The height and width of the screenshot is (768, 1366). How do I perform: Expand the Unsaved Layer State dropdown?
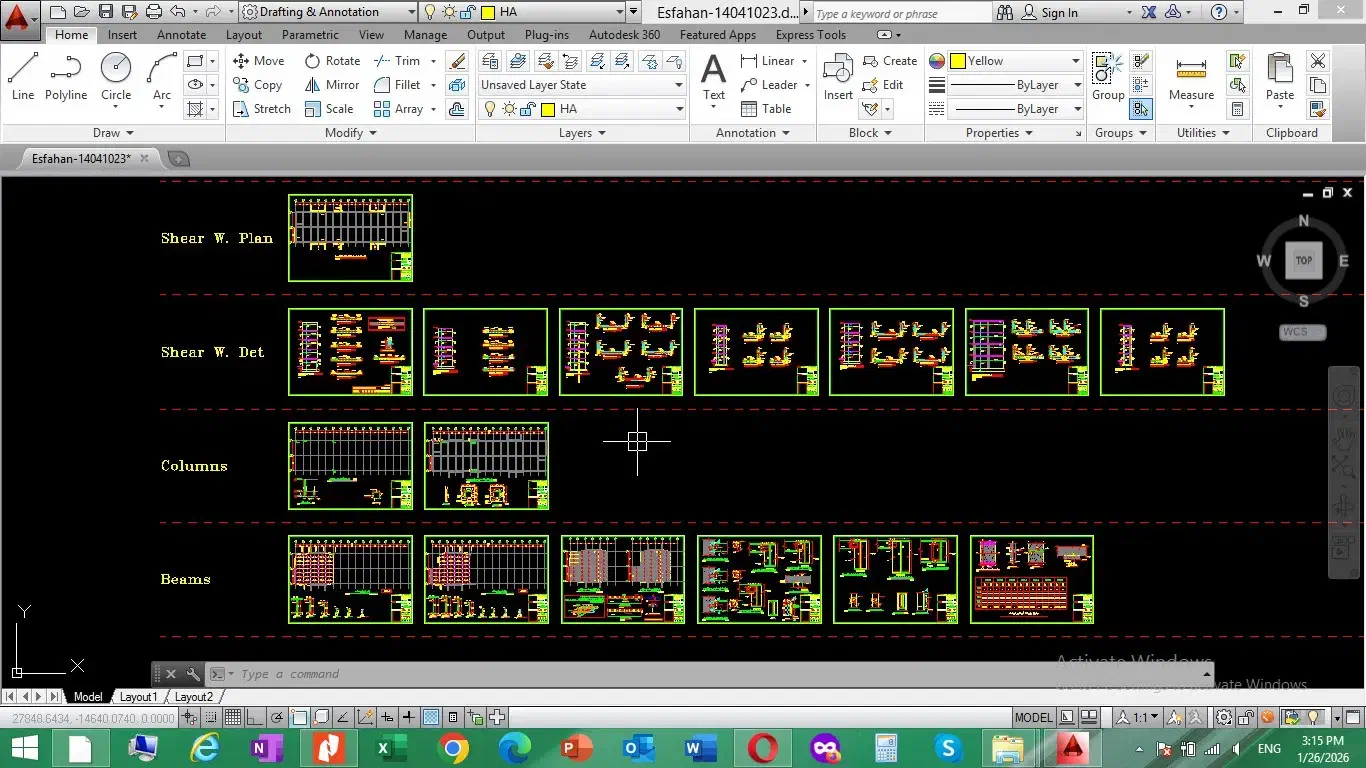point(582,85)
